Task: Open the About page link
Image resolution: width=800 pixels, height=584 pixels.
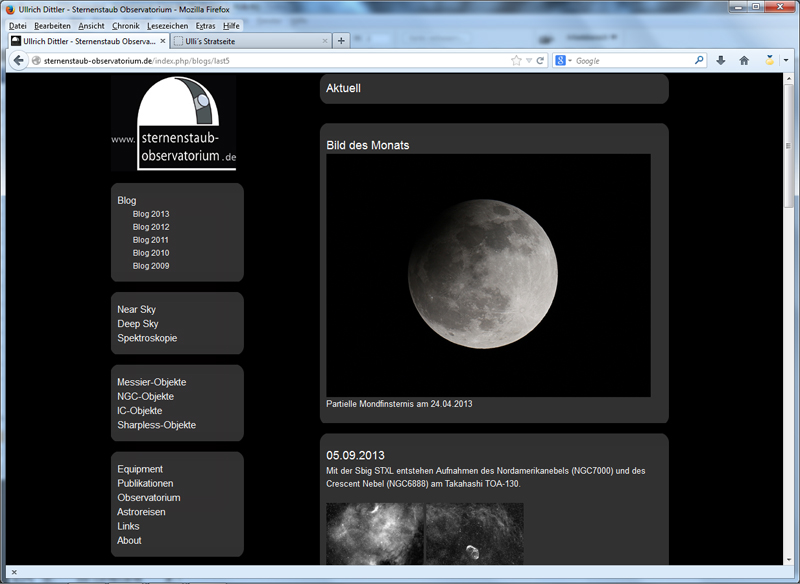Action: 129,540
